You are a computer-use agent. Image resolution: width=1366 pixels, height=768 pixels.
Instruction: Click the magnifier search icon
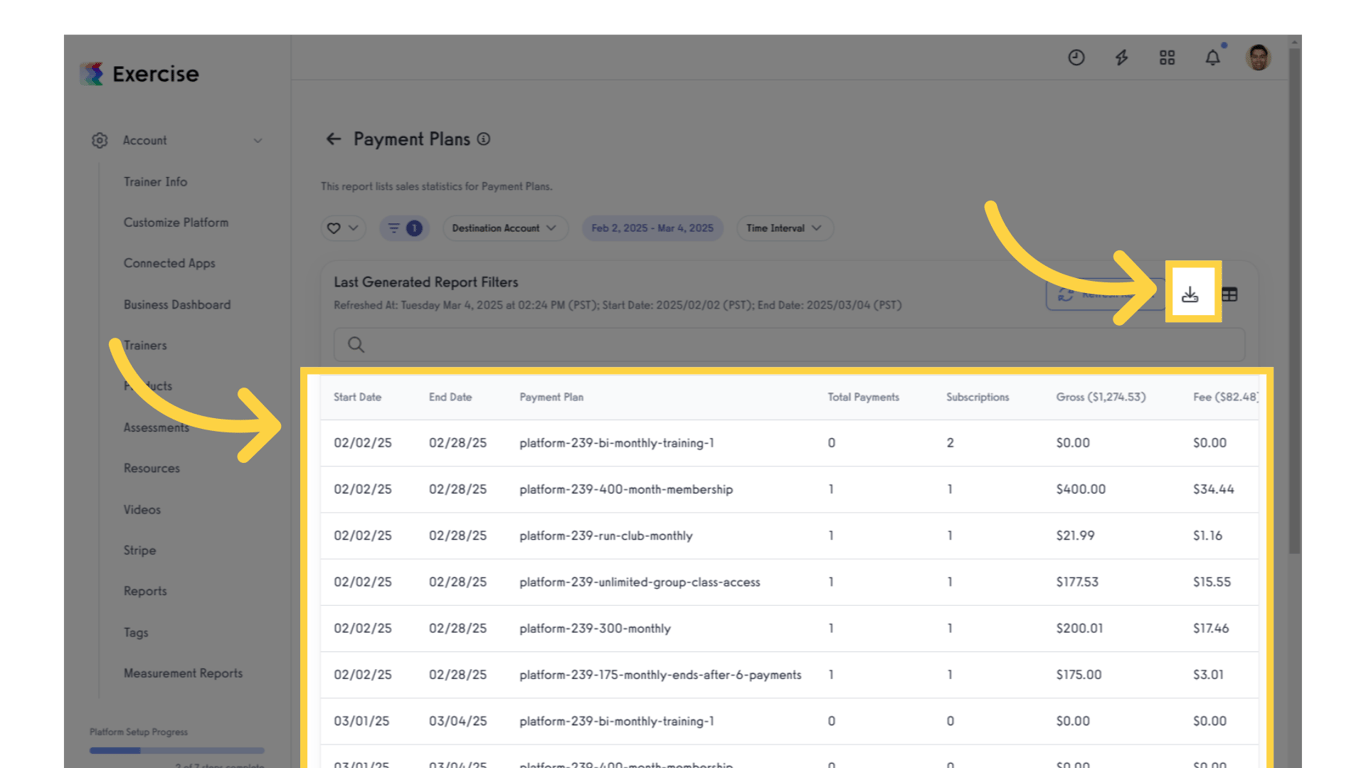(356, 345)
